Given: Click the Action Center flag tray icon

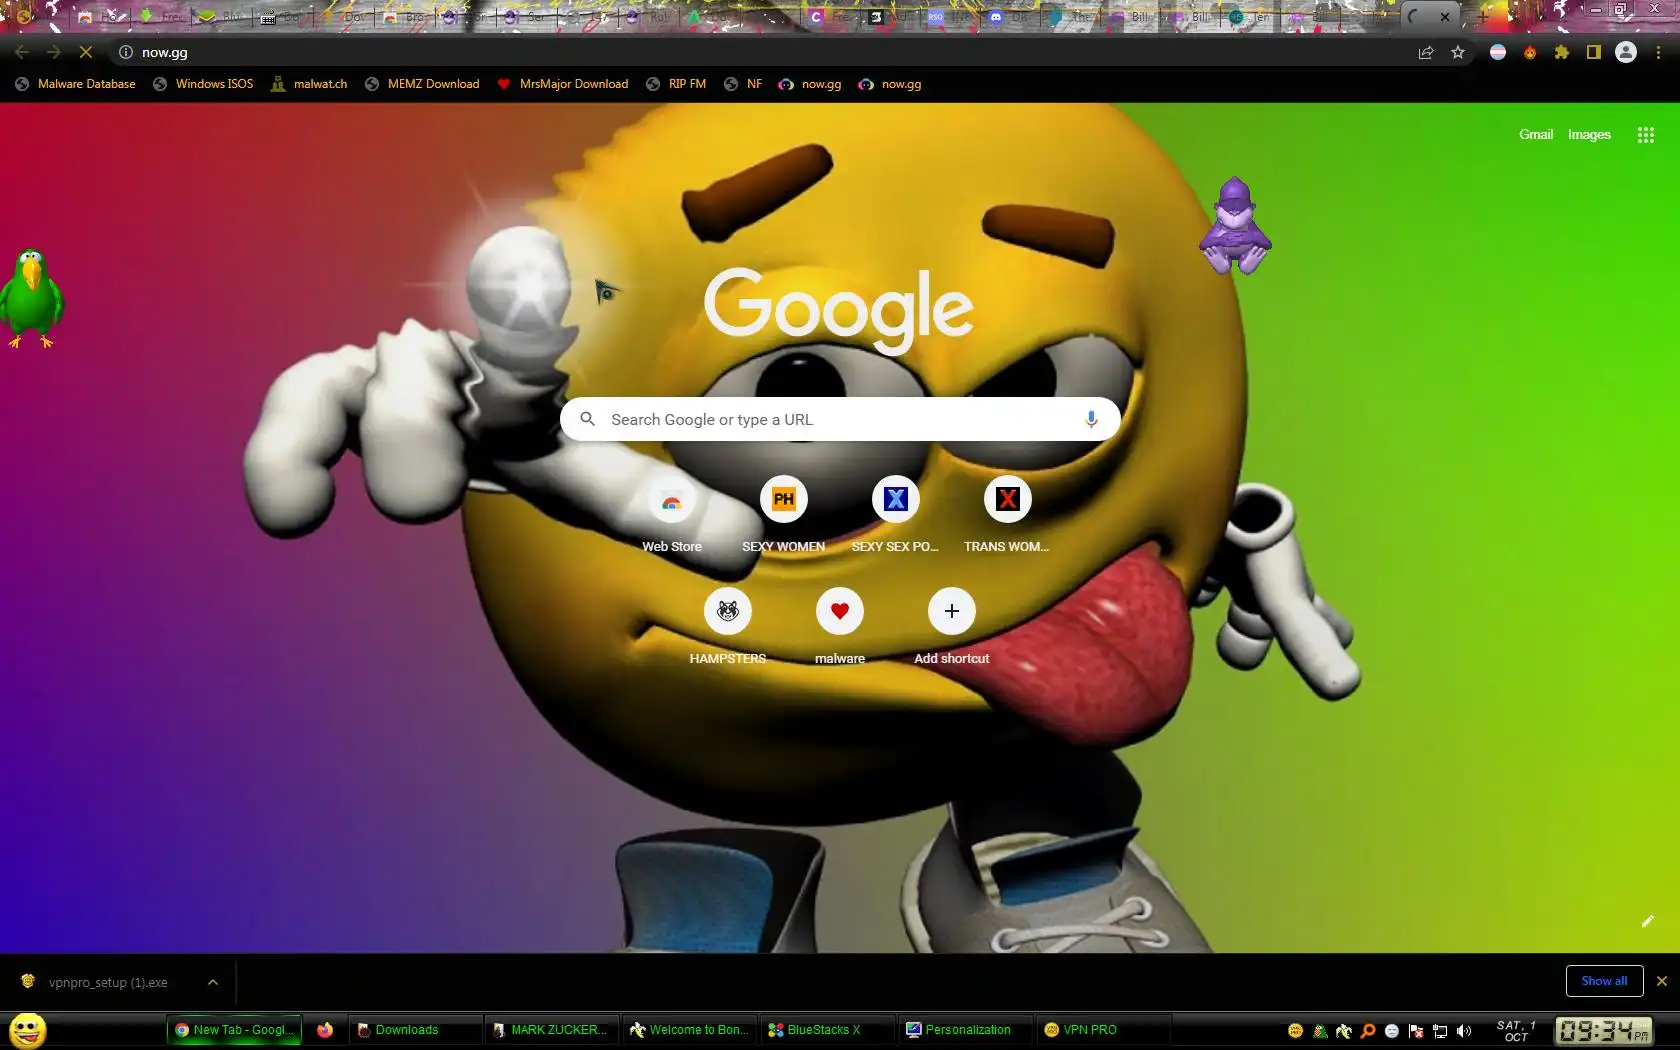Looking at the screenshot, I should pos(1416,1031).
